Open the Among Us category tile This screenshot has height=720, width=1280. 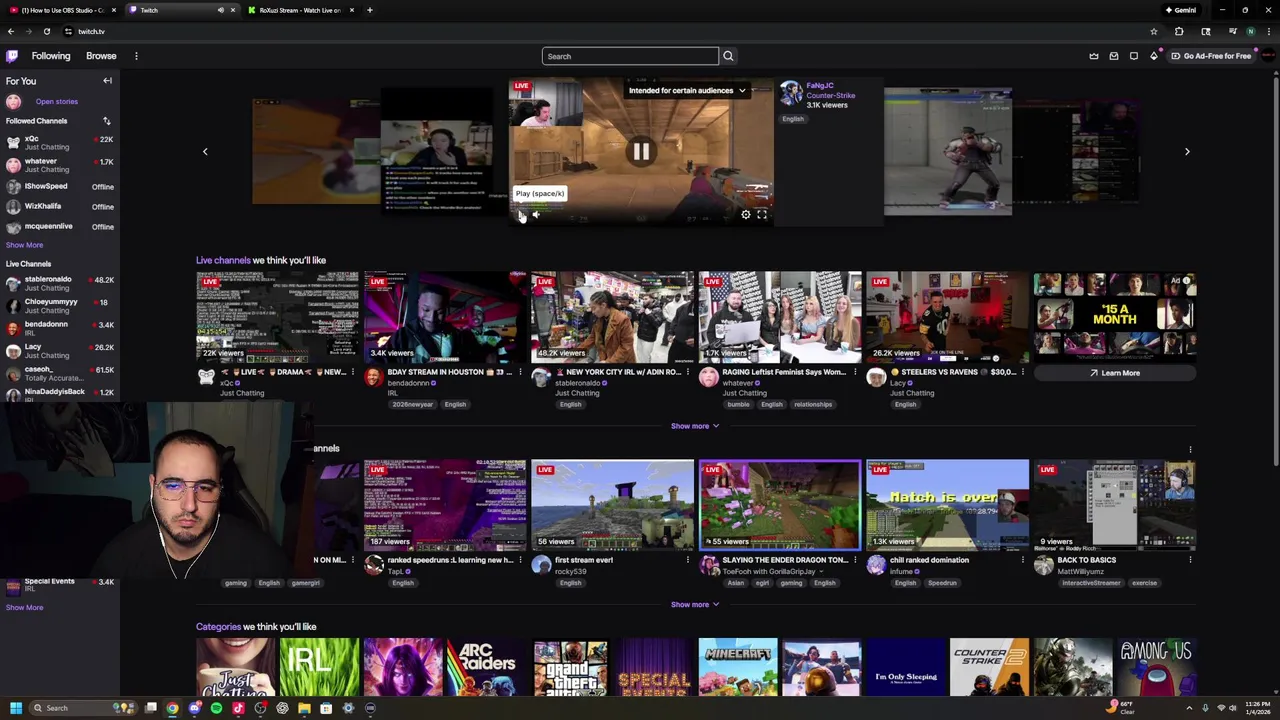[x=1156, y=667]
